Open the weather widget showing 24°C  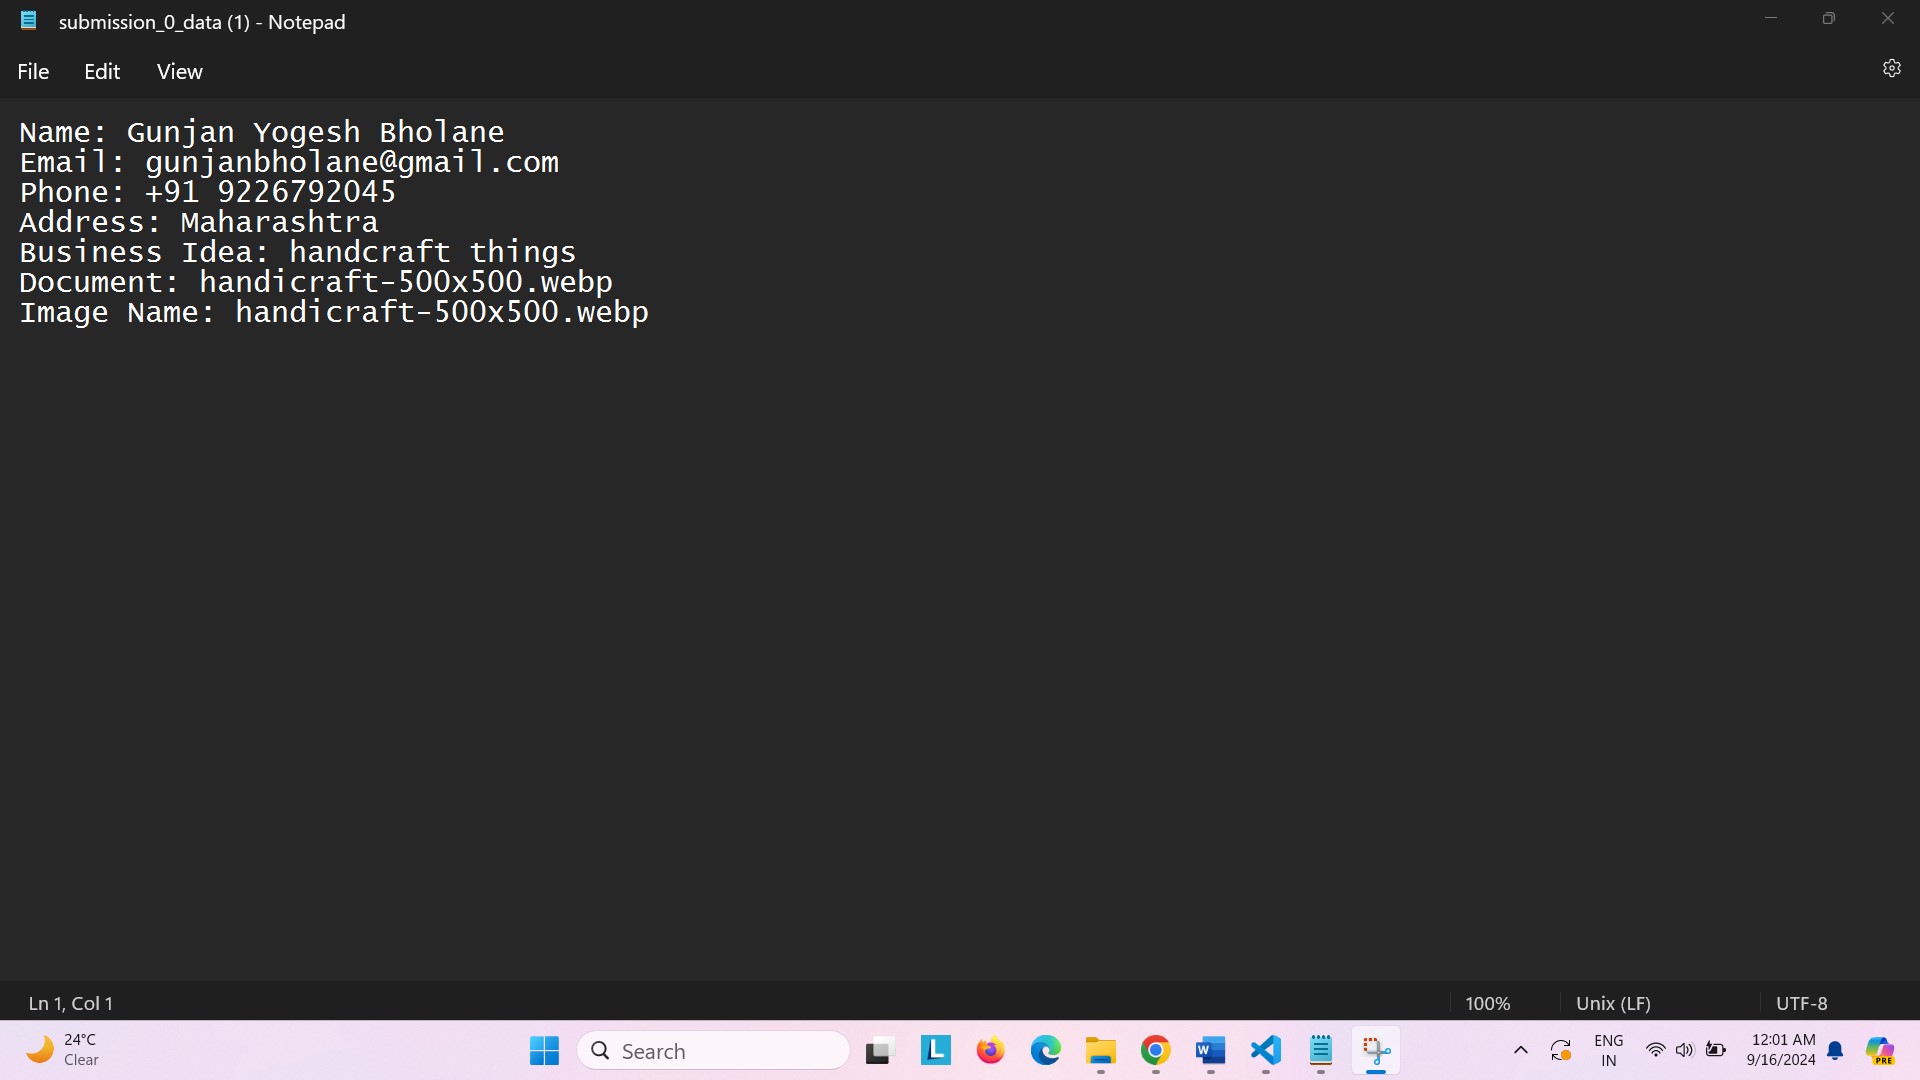(x=62, y=1050)
